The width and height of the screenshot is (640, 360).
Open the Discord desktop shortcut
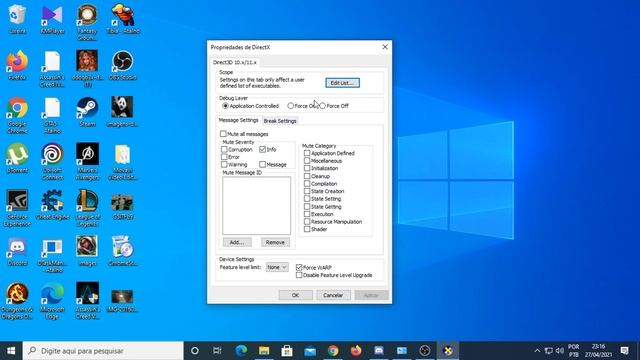click(17, 251)
